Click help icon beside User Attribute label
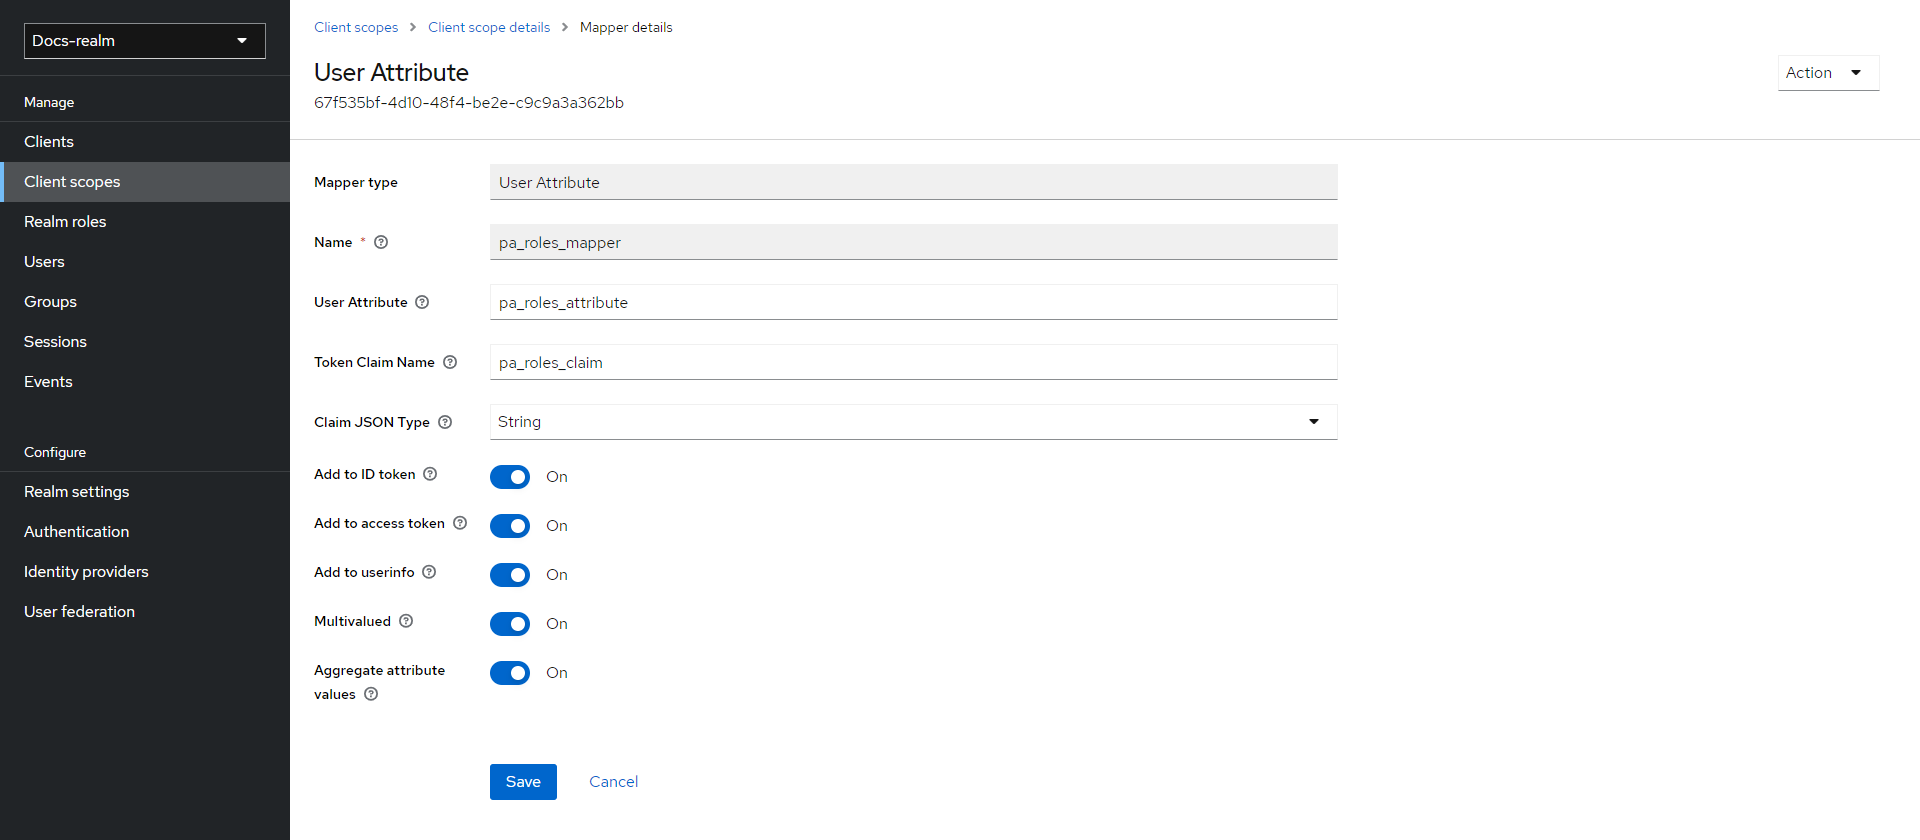 pos(422,302)
